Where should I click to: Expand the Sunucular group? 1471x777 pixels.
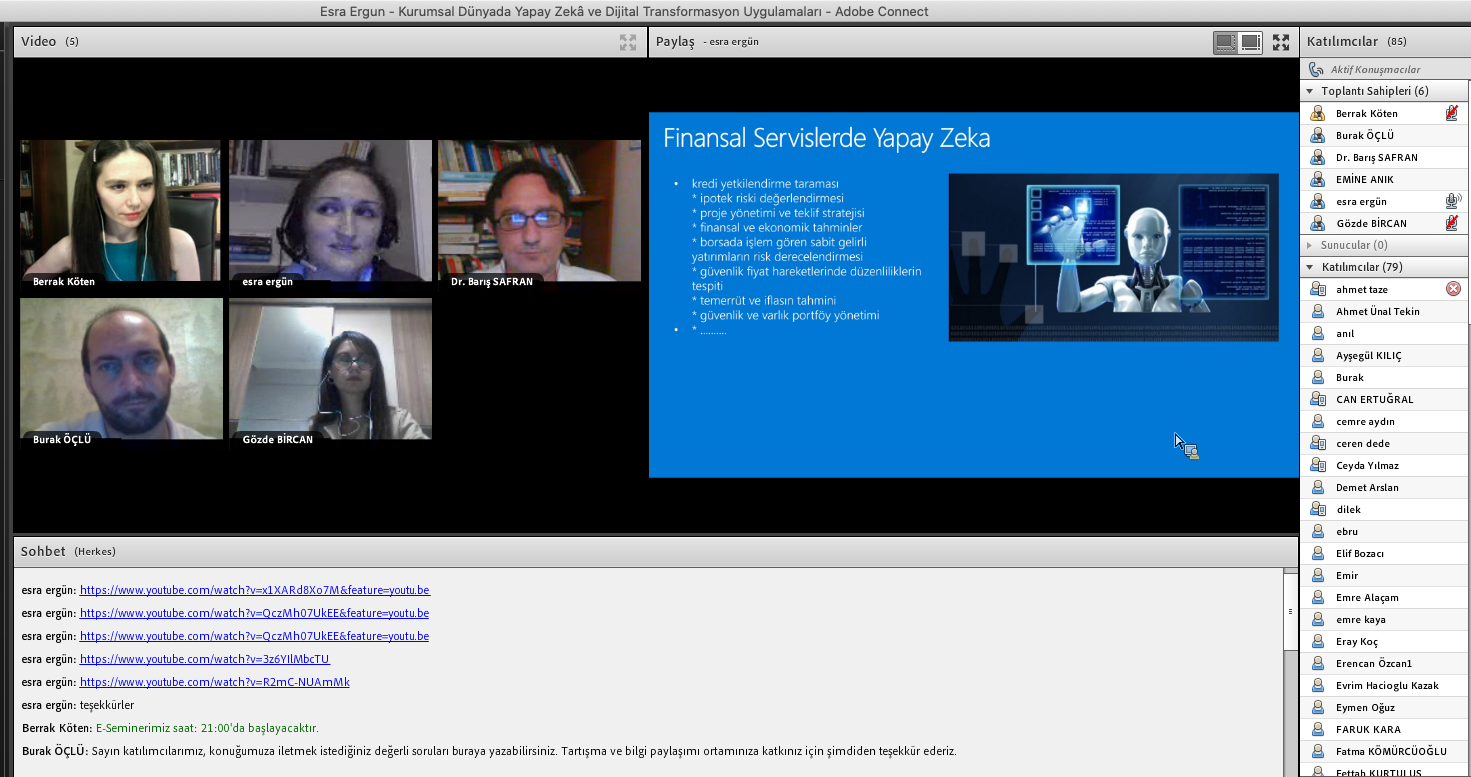pyautogui.click(x=1311, y=245)
